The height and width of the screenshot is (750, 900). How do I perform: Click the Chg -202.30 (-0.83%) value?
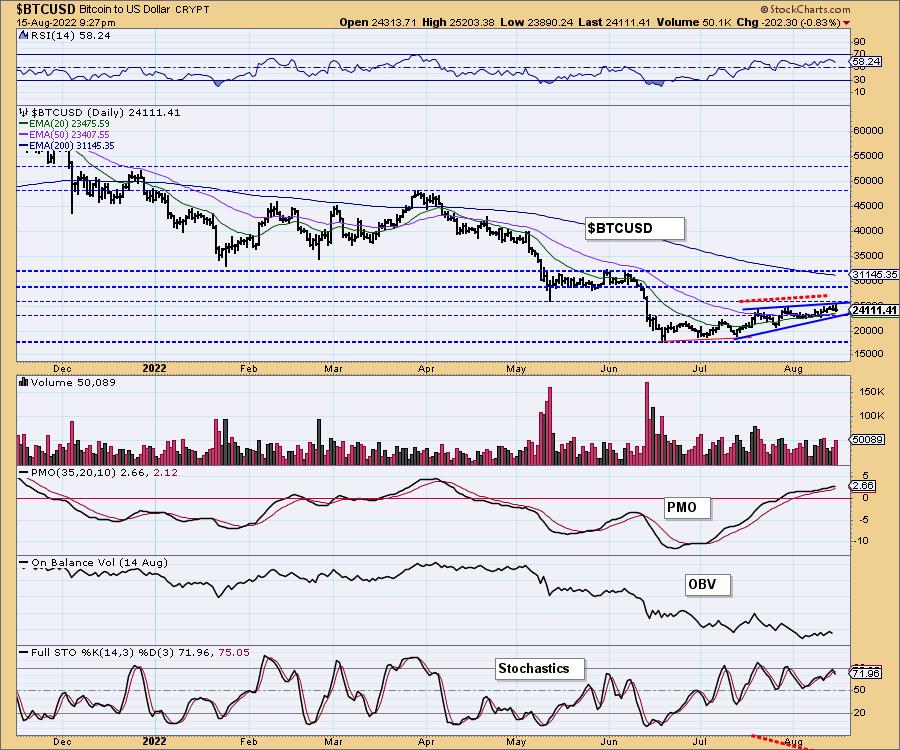point(789,22)
